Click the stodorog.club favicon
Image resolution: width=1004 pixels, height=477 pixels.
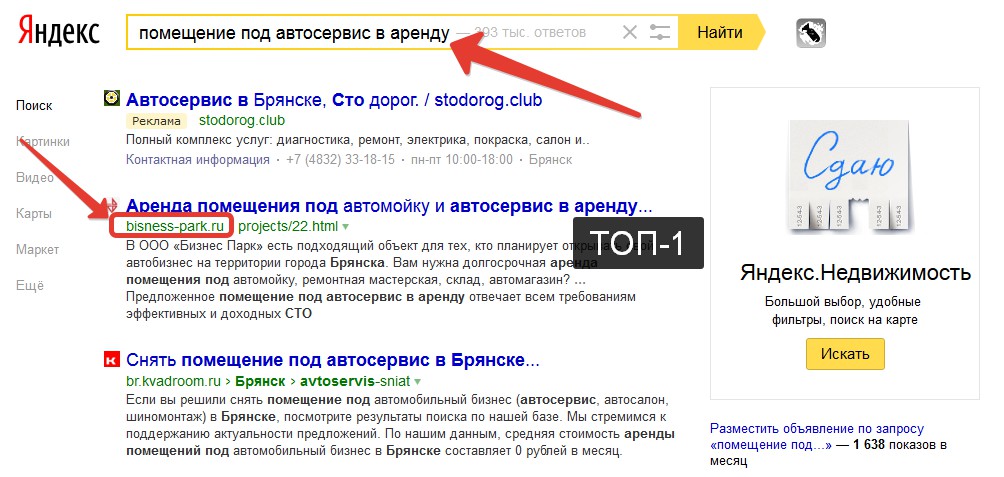click(111, 98)
